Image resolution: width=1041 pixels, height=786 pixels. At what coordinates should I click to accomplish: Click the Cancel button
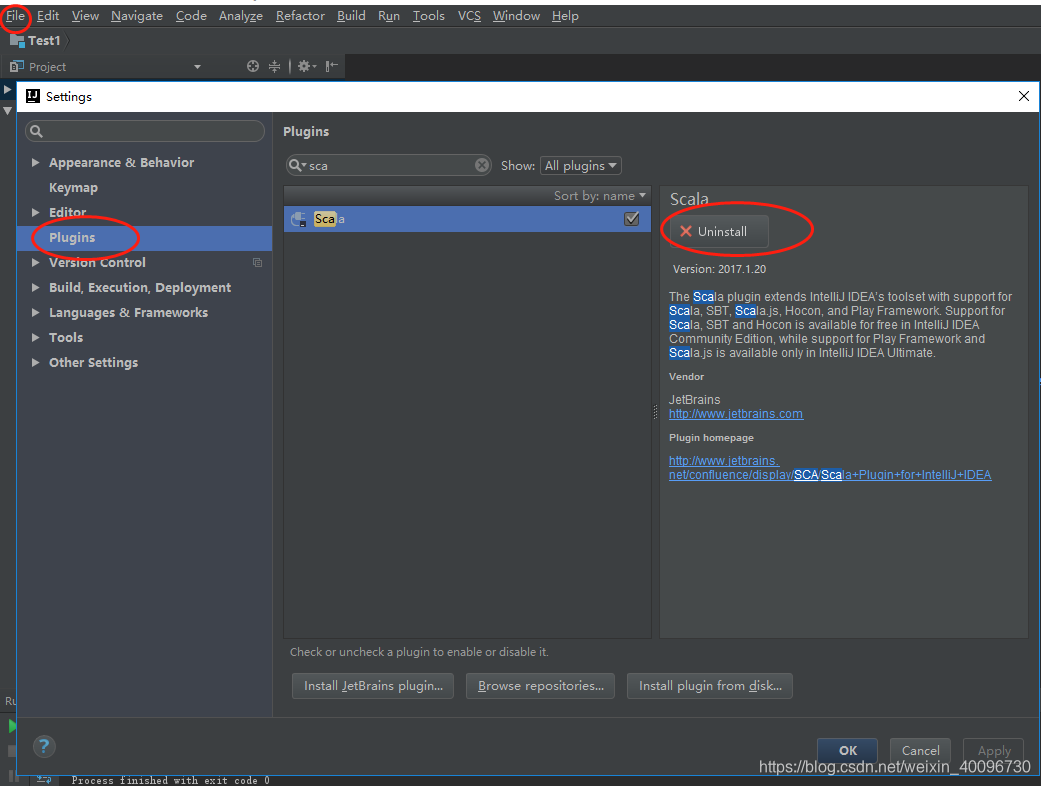[920, 751]
